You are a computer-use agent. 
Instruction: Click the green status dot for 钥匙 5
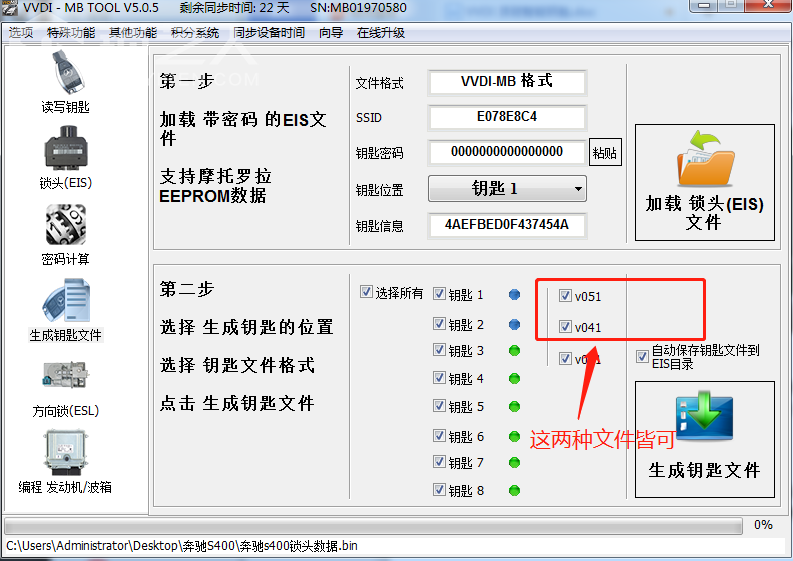[514, 406]
